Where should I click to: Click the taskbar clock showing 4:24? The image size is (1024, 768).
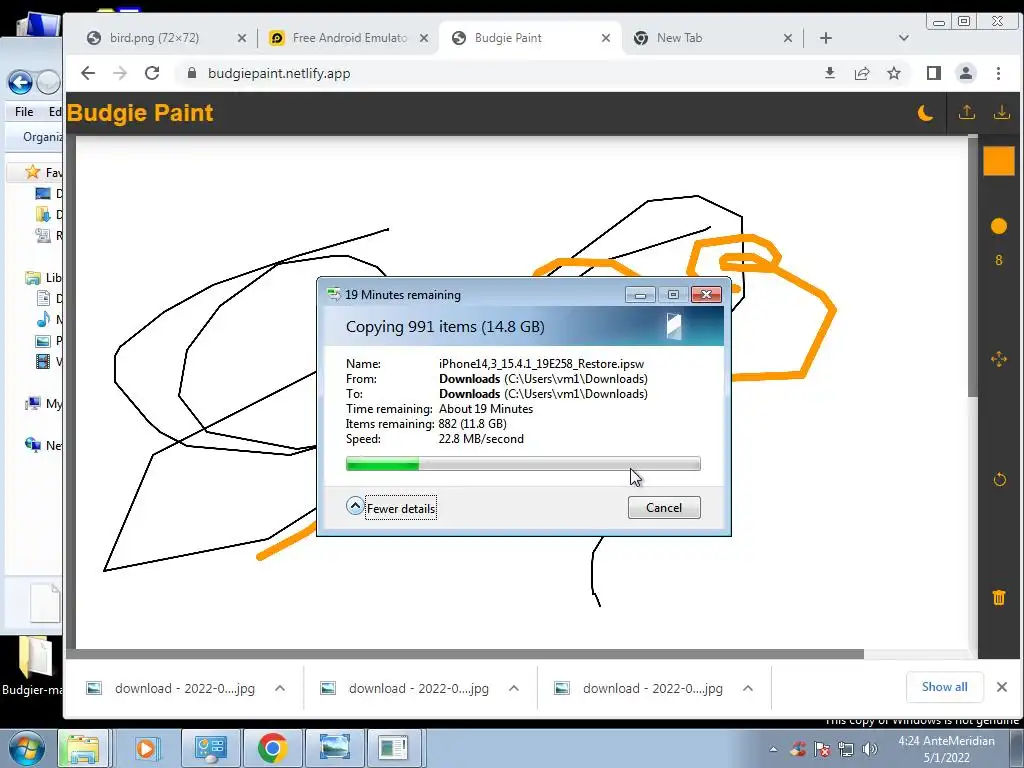[x=946, y=749]
